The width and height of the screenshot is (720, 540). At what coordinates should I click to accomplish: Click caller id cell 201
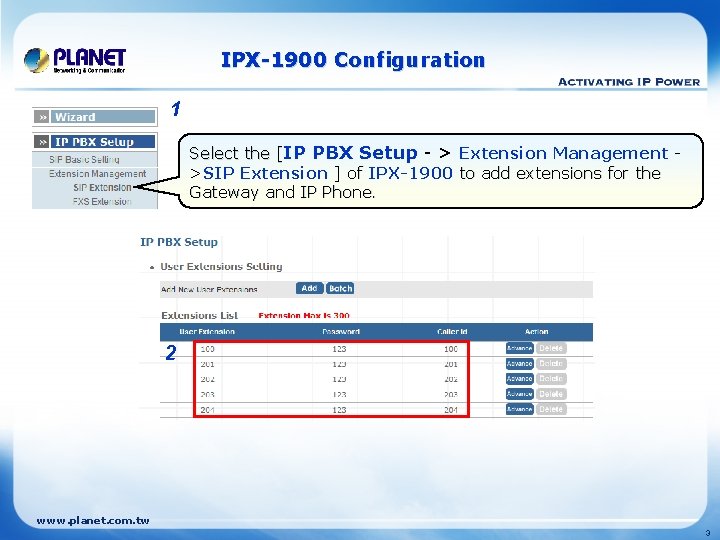pyautogui.click(x=451, y=364)
